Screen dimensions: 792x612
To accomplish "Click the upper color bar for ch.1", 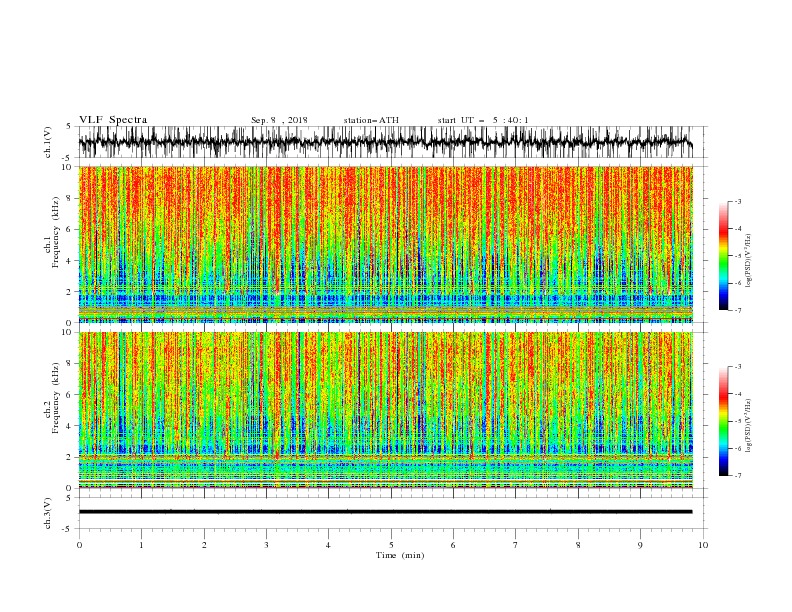I will (723, 256).
